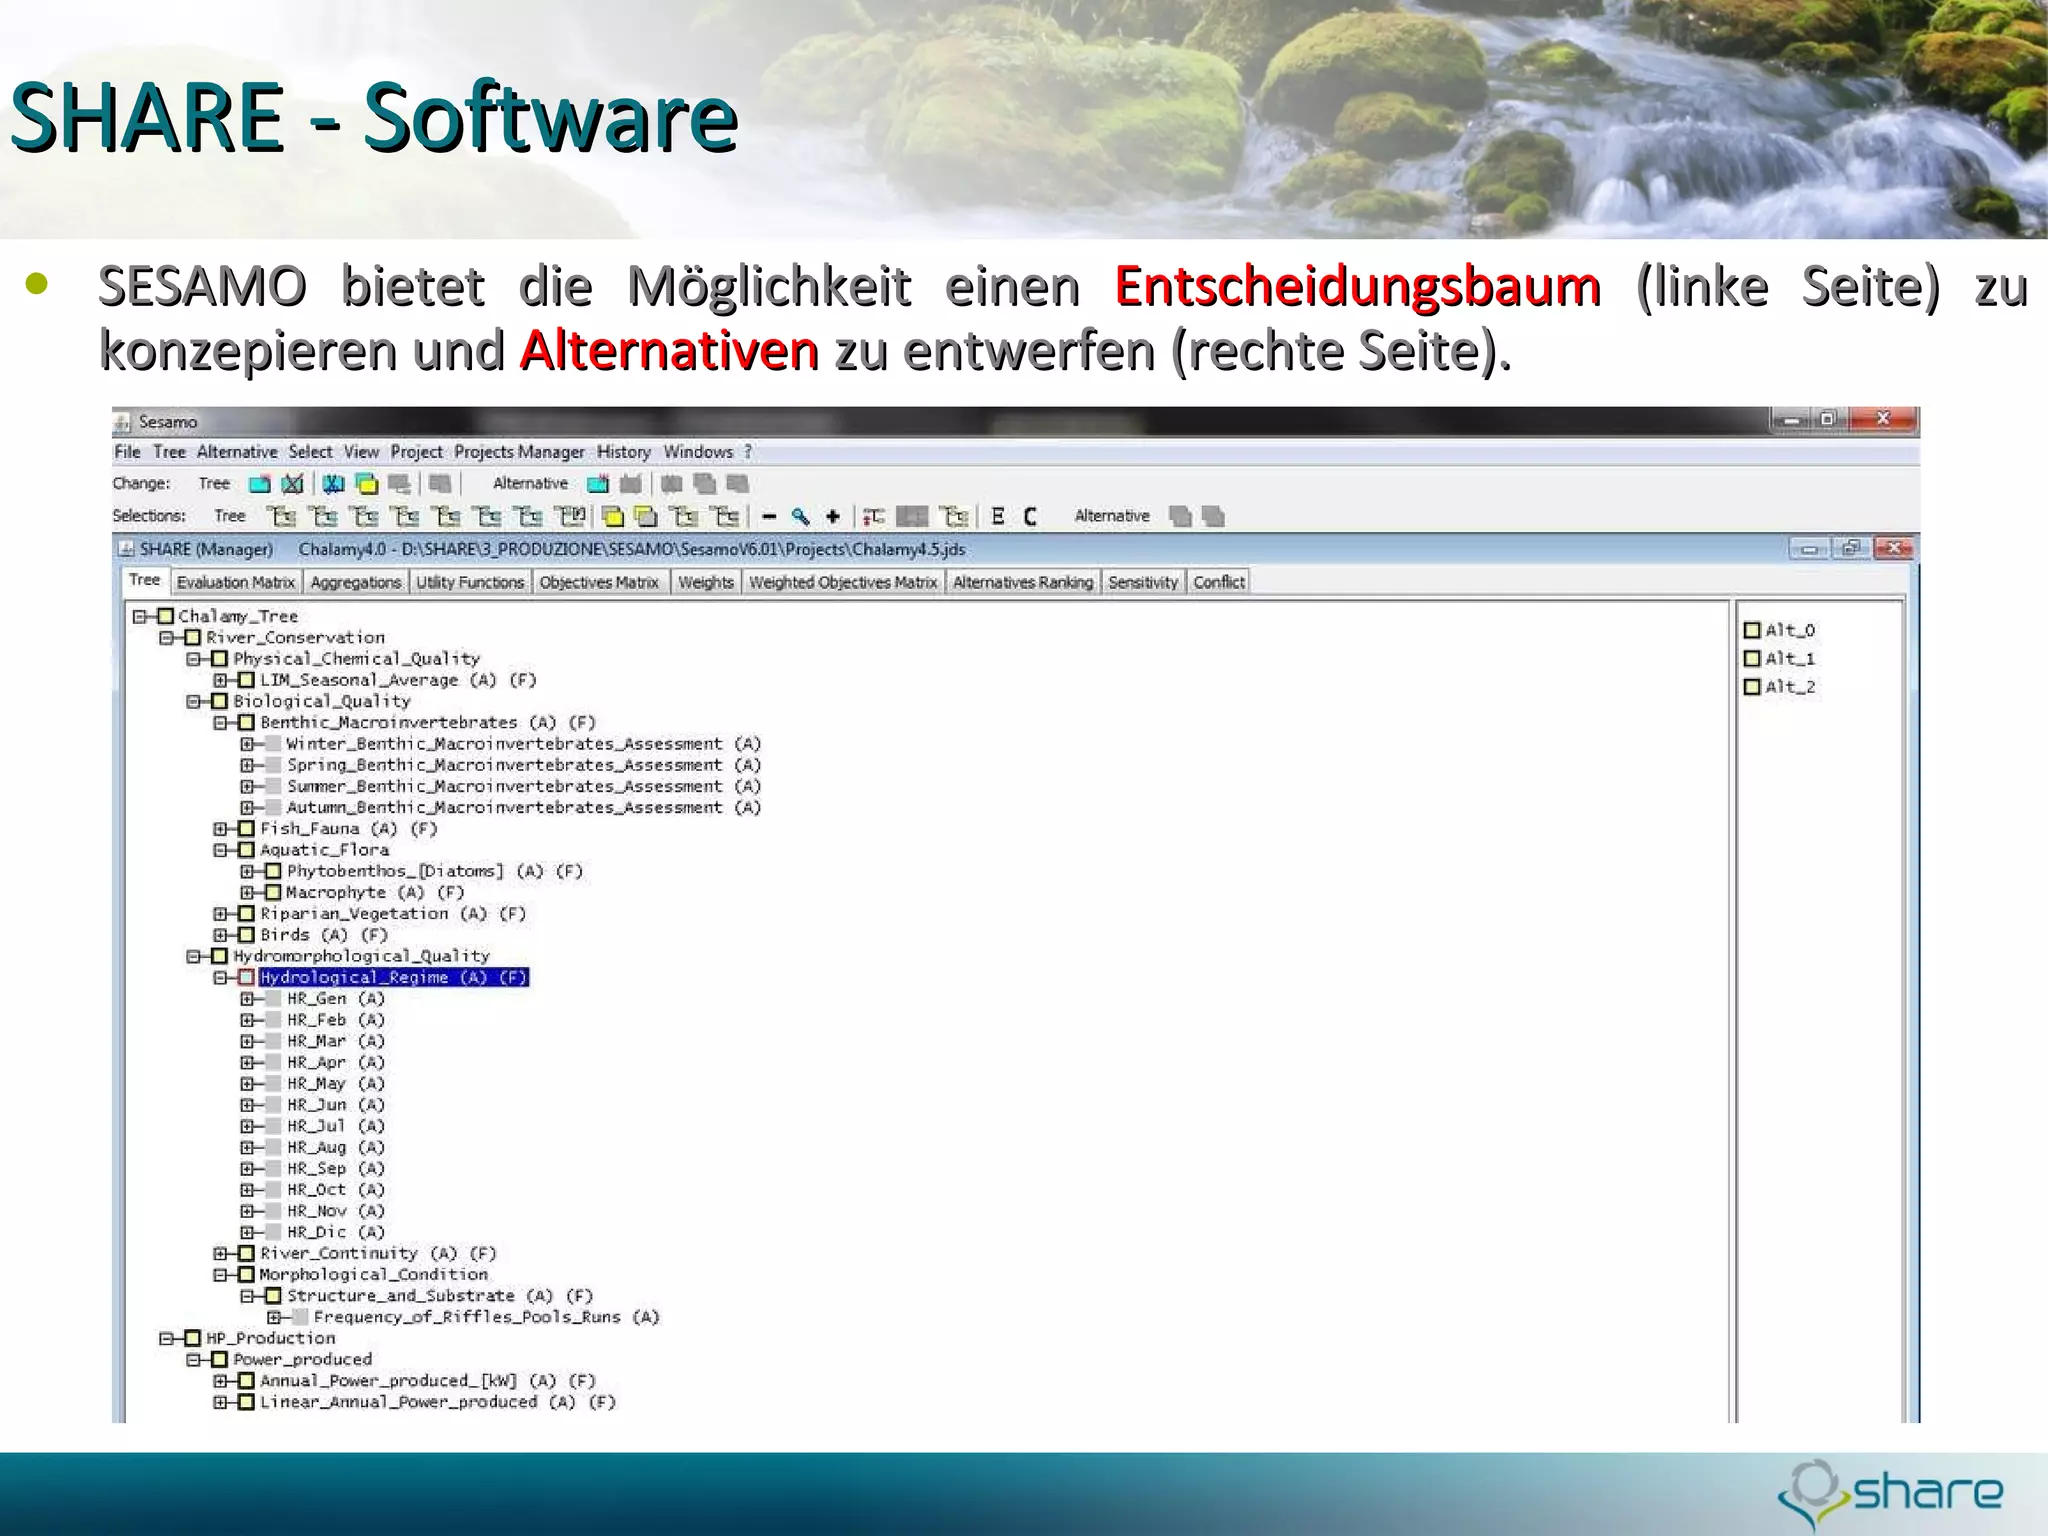Click the SHARE Manager window icon
This screenshot has width=2048, height=1536.
126,549
